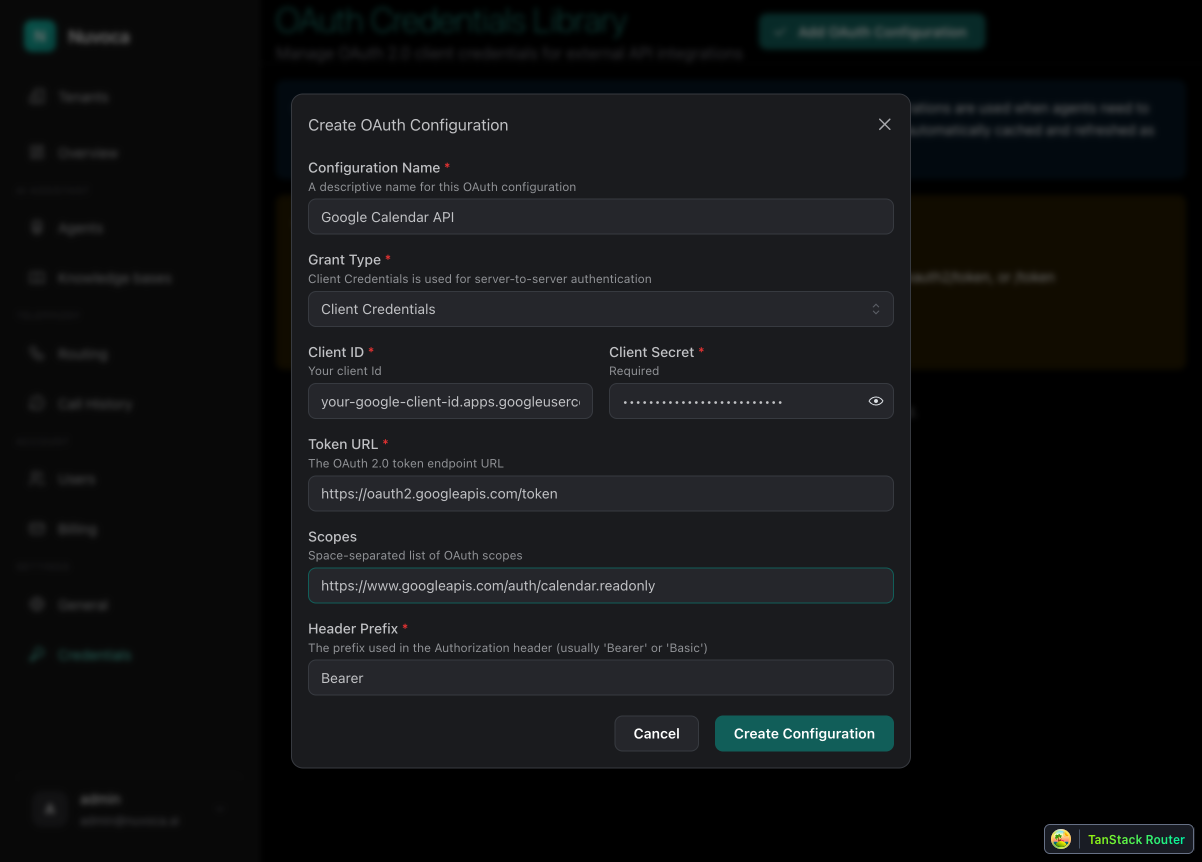
Task: Click into the Client ID field
Action: pos(451,401)
